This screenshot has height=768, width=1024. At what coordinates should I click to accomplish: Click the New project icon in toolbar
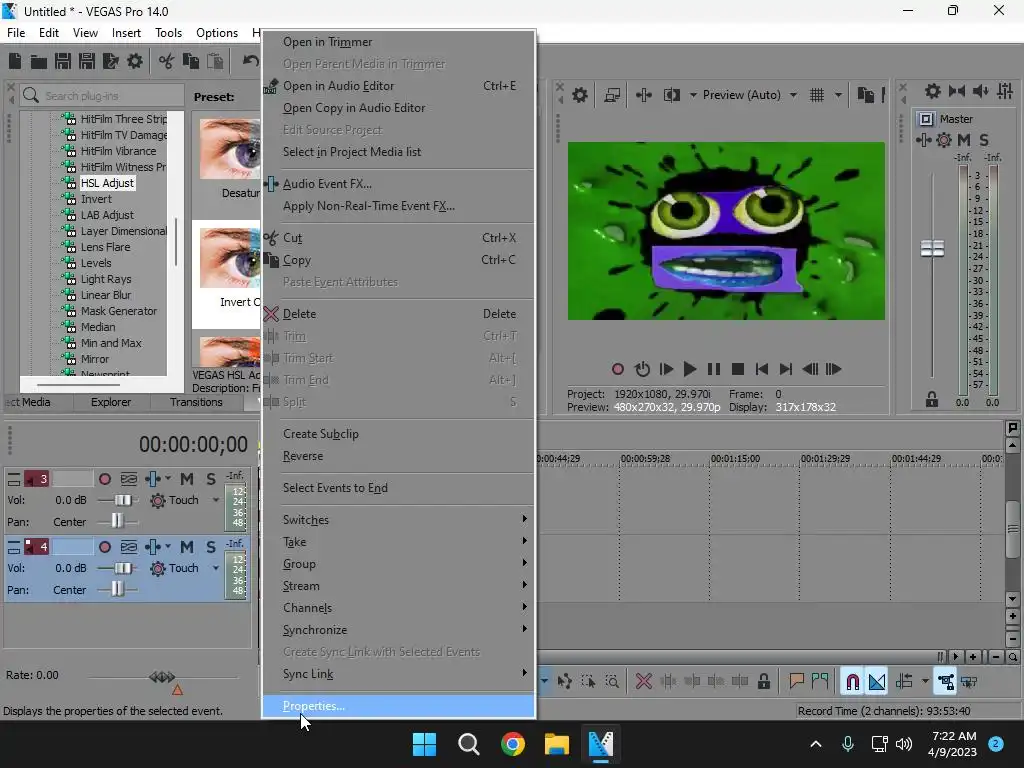[x=15, y=61]
